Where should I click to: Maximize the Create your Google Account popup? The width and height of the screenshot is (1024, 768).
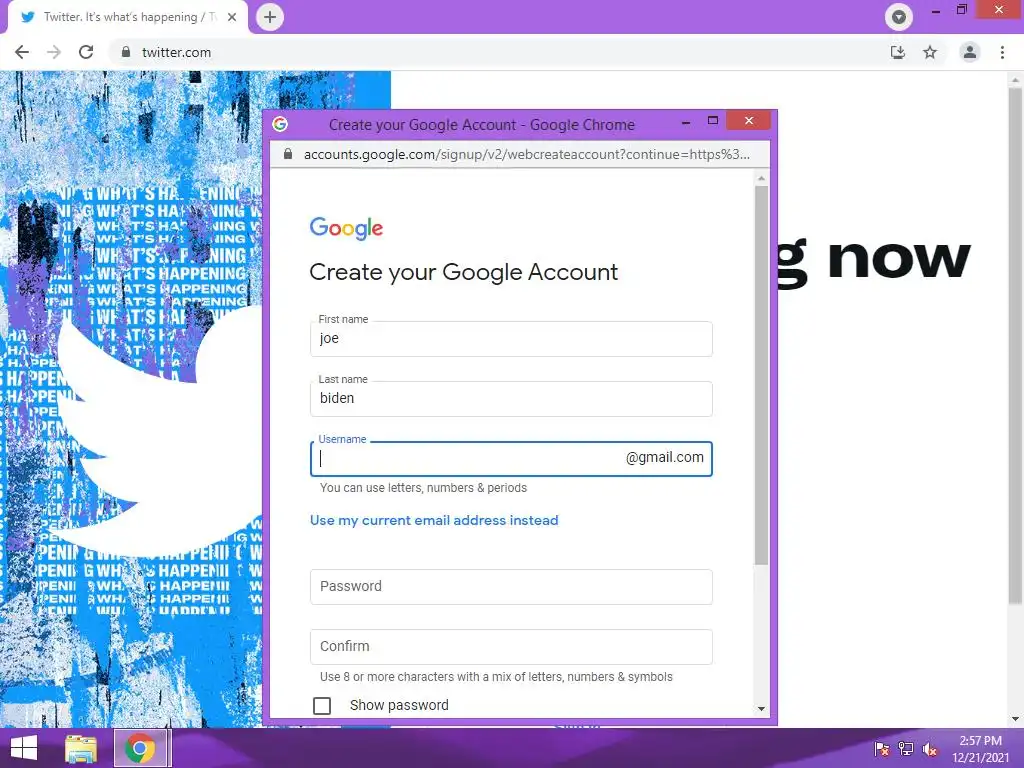(712, 121)
